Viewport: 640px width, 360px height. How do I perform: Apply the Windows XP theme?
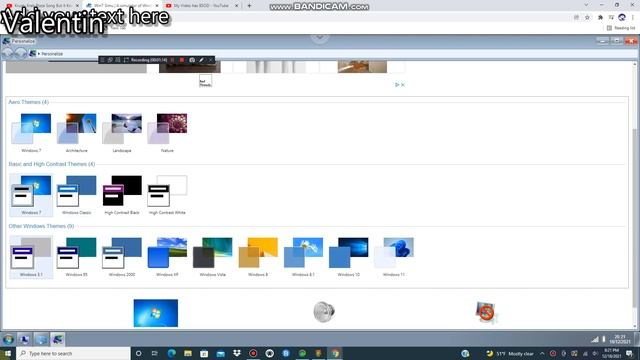167,257
